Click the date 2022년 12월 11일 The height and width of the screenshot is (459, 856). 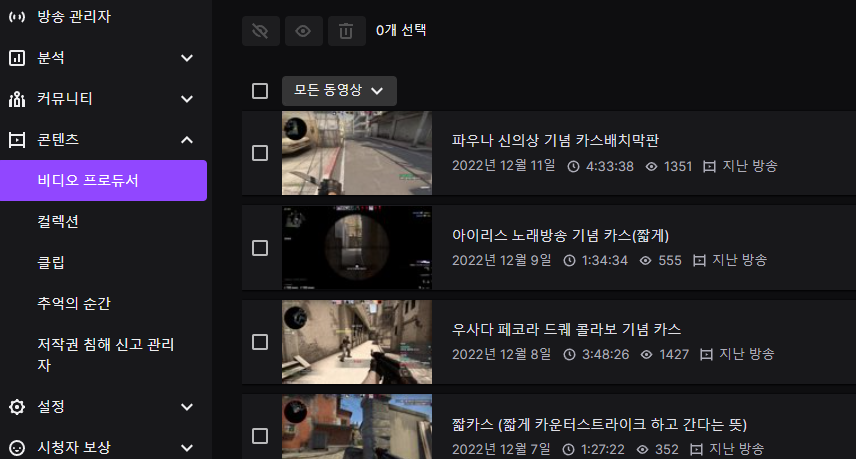(503, 165)
